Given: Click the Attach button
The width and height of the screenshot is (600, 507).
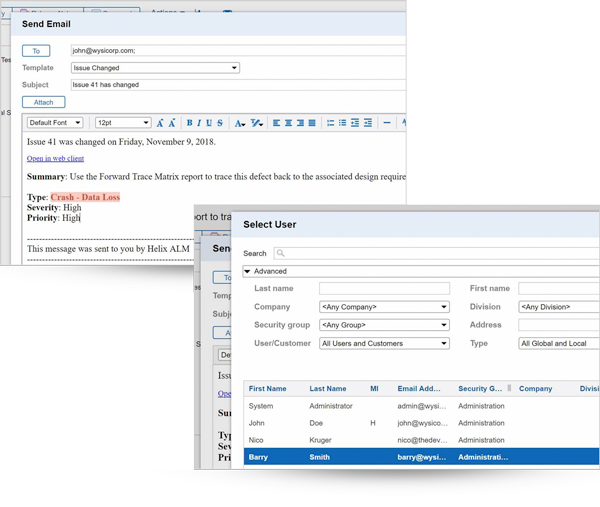Looking at the screenshot, I should pyautogui.click(x=43, y=102).
